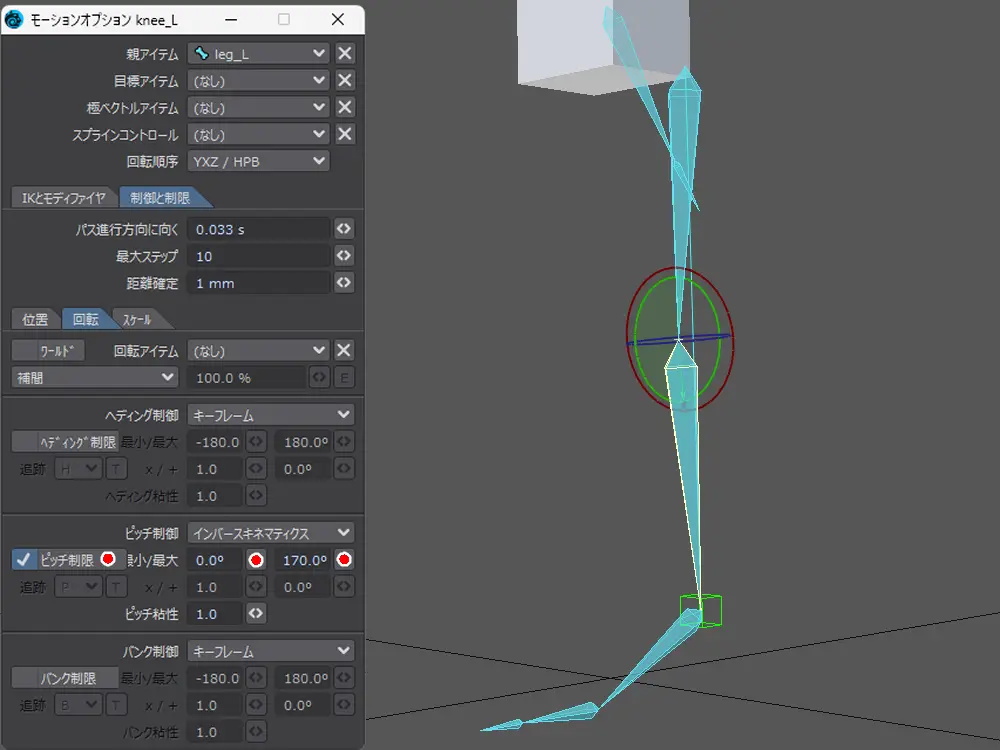
Task: Remove the スプラインコントロール assignment with X
Action: [344, 135]
